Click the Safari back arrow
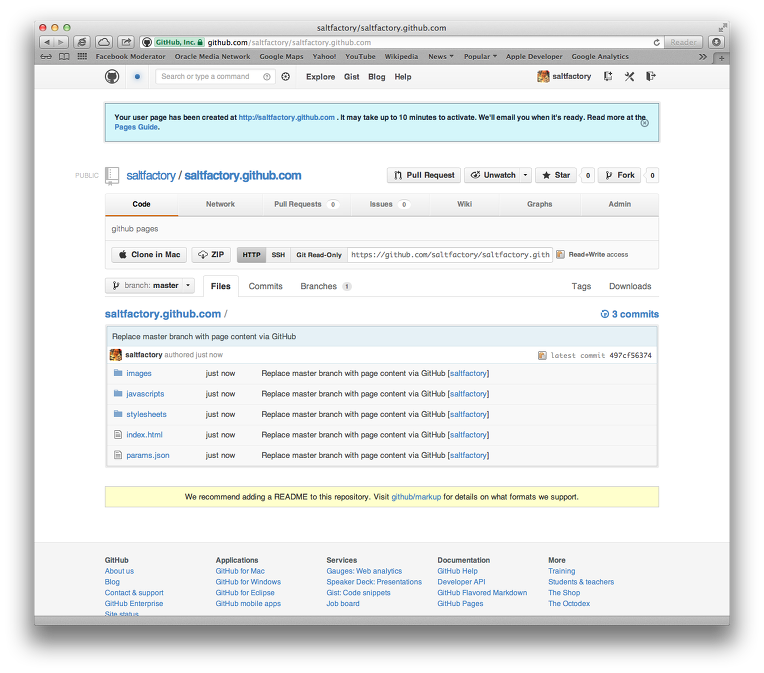The image size is (764, 673). tap(47, 42)
